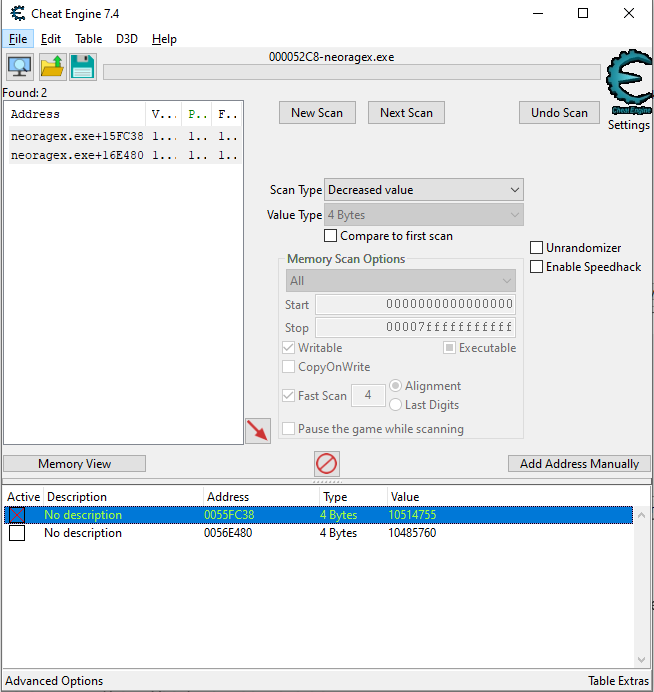Open the Edit menu

point(51,39)
